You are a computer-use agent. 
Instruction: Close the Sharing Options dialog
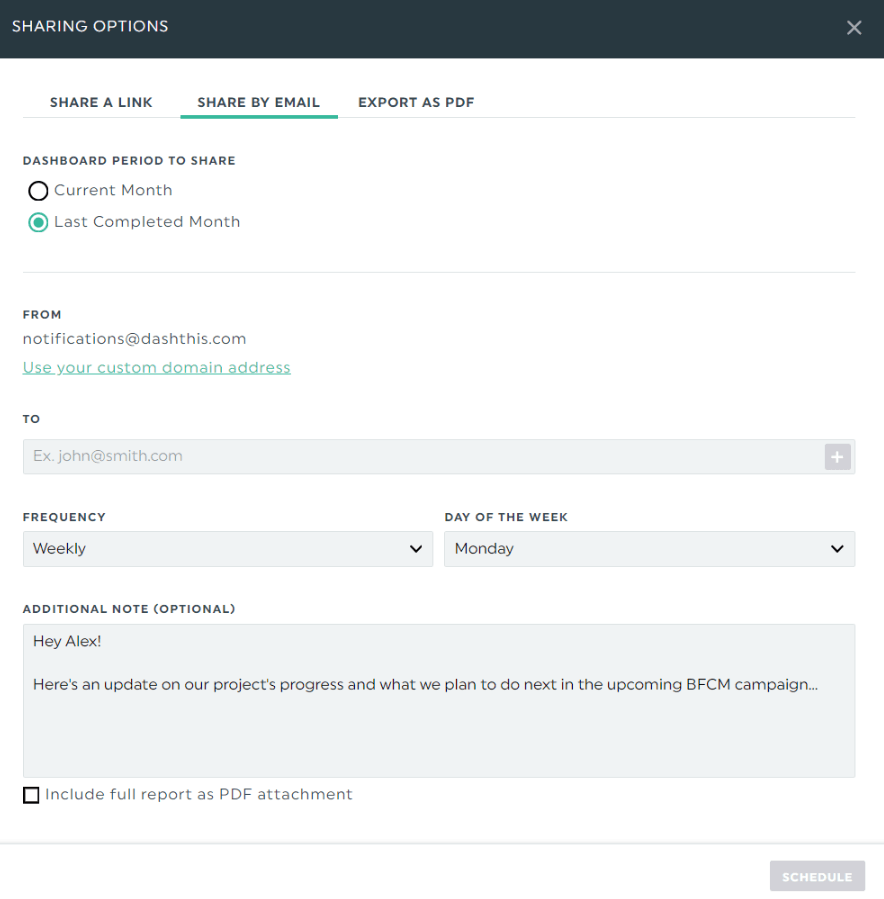pos(854,28)
